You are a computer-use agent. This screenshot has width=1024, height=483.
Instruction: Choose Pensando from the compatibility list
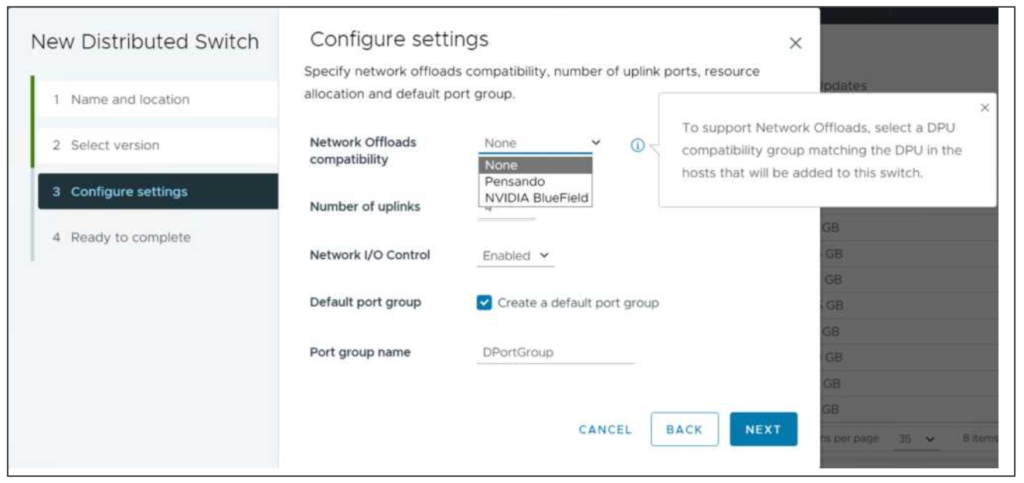coord(536,182)
